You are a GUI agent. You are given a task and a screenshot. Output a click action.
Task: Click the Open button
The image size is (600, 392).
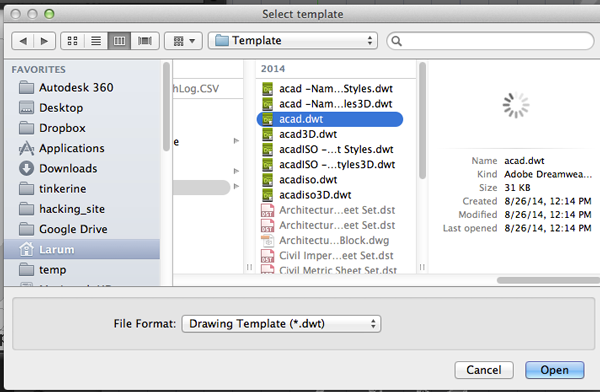tap(554, 370)
